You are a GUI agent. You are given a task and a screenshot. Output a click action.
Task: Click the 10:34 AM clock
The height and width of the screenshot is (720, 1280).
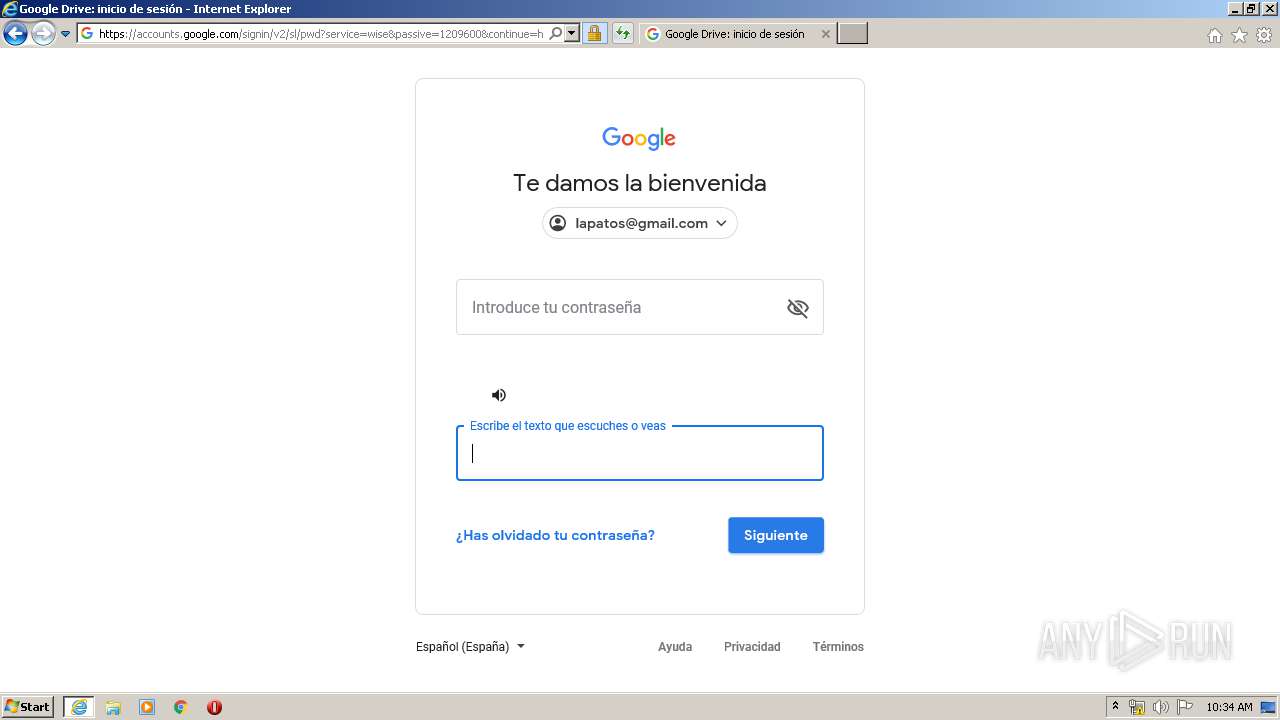tap(1229, 707)
